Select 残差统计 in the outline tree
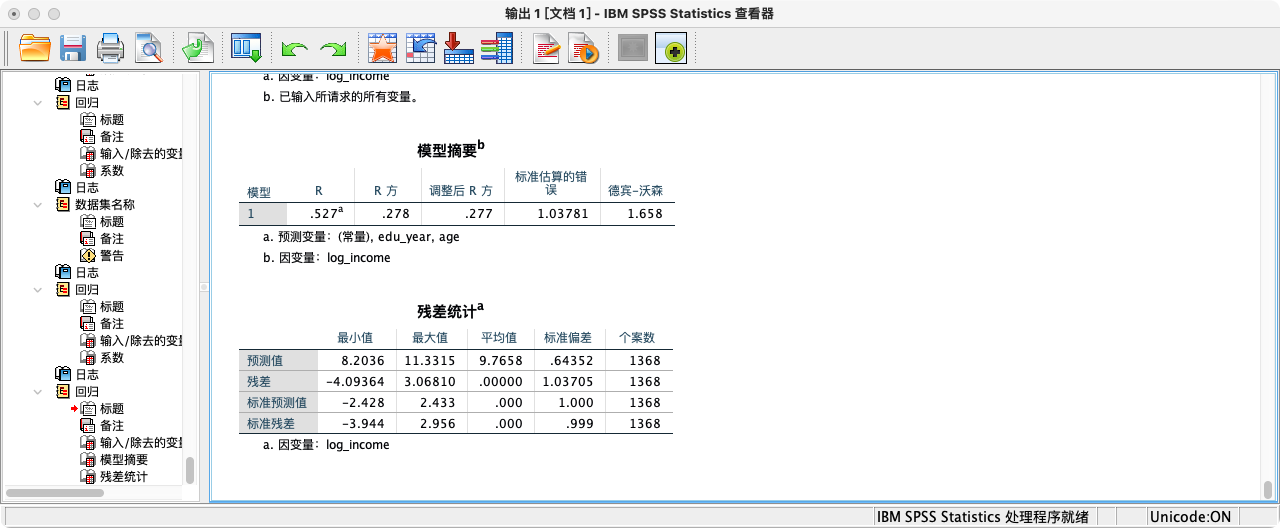The width and height of the screenshot is (1280, 528). click(x=124, y=476)
